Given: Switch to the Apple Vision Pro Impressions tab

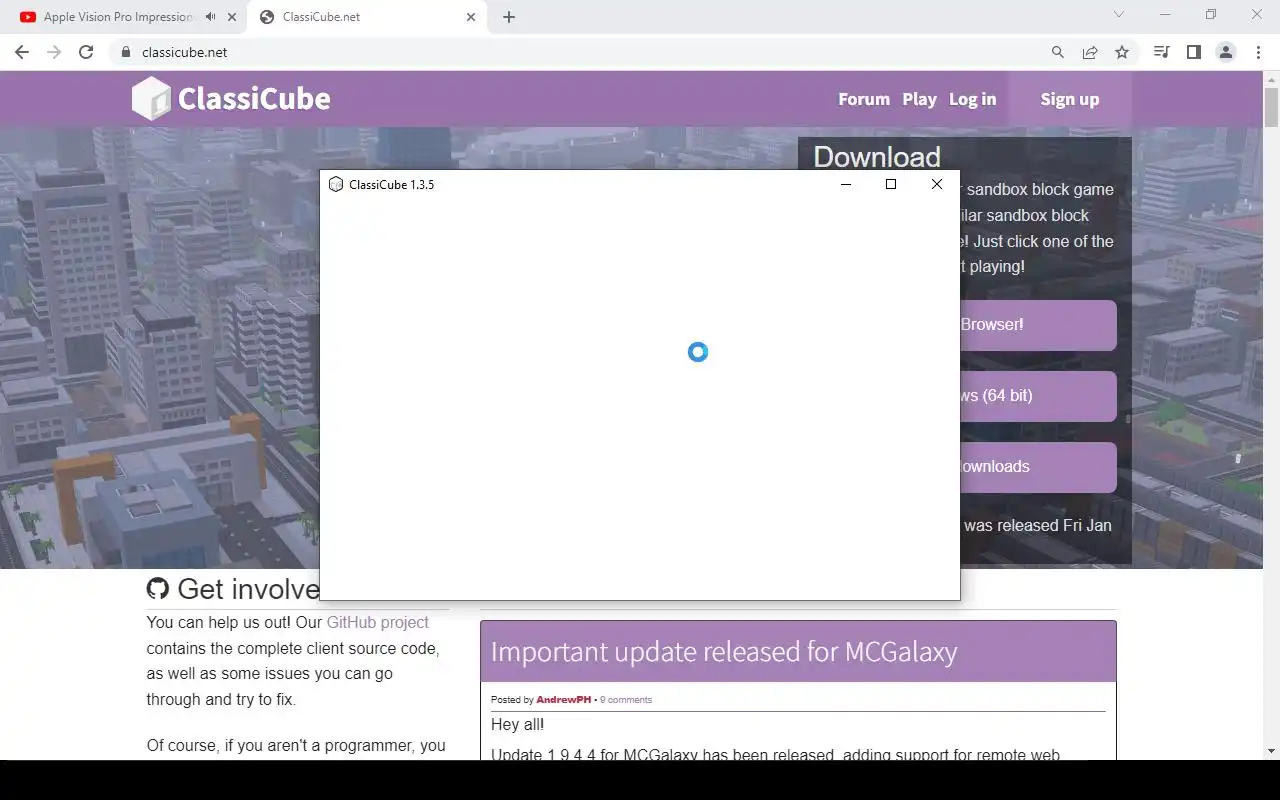Looking at the screenshot, I should 120,17.
